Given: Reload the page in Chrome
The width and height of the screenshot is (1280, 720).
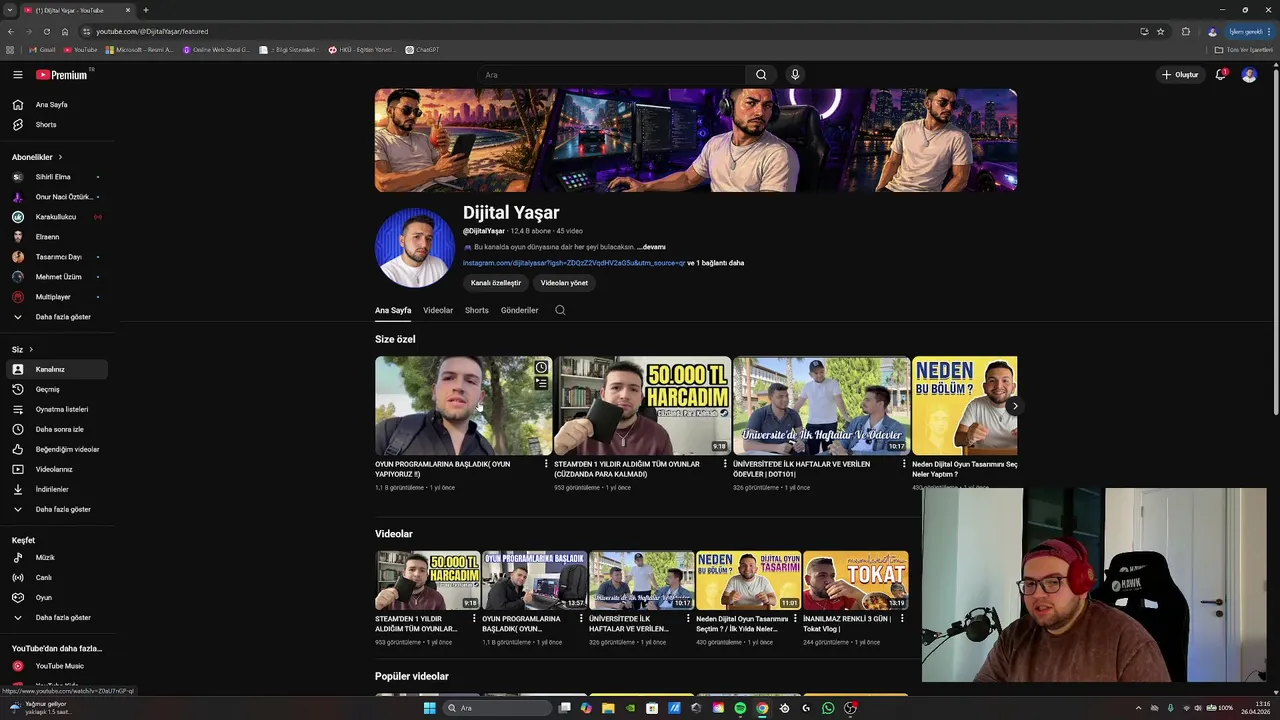Looking at the screenshot, I should click(46, 31).
